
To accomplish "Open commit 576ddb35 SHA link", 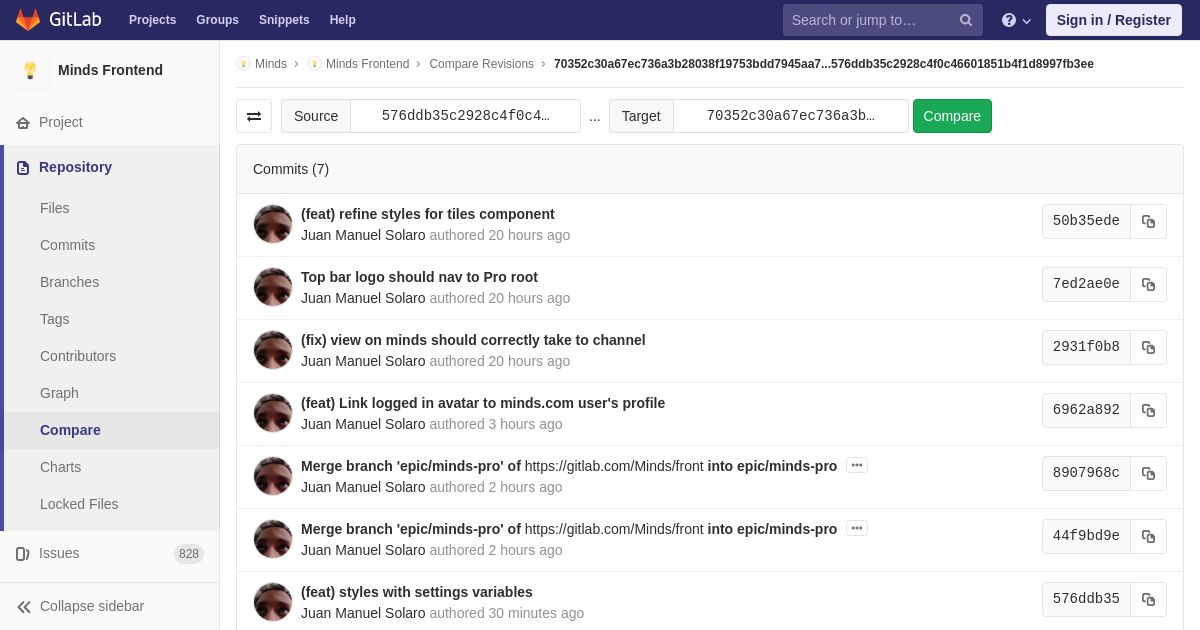I will coord(1086,599).
